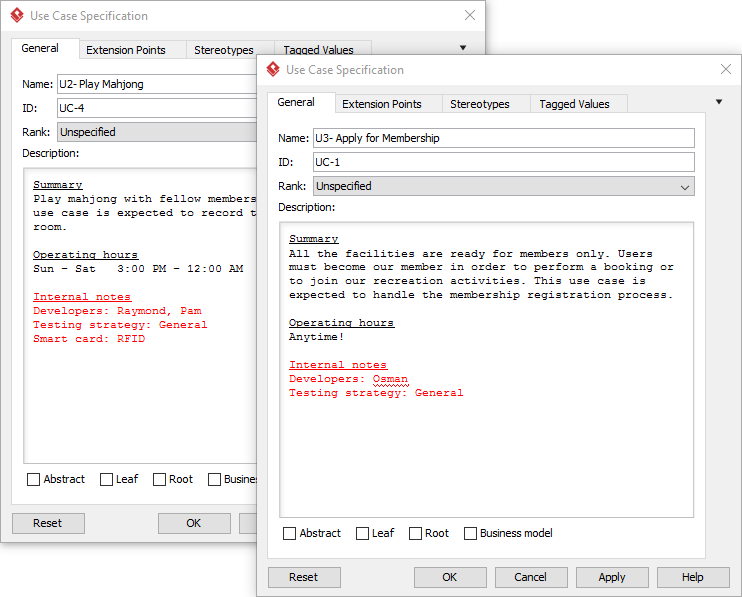Enable the Leaf checkbox in the front dialog
Viewport: 742px width, 597px height.
pos(362,534)
